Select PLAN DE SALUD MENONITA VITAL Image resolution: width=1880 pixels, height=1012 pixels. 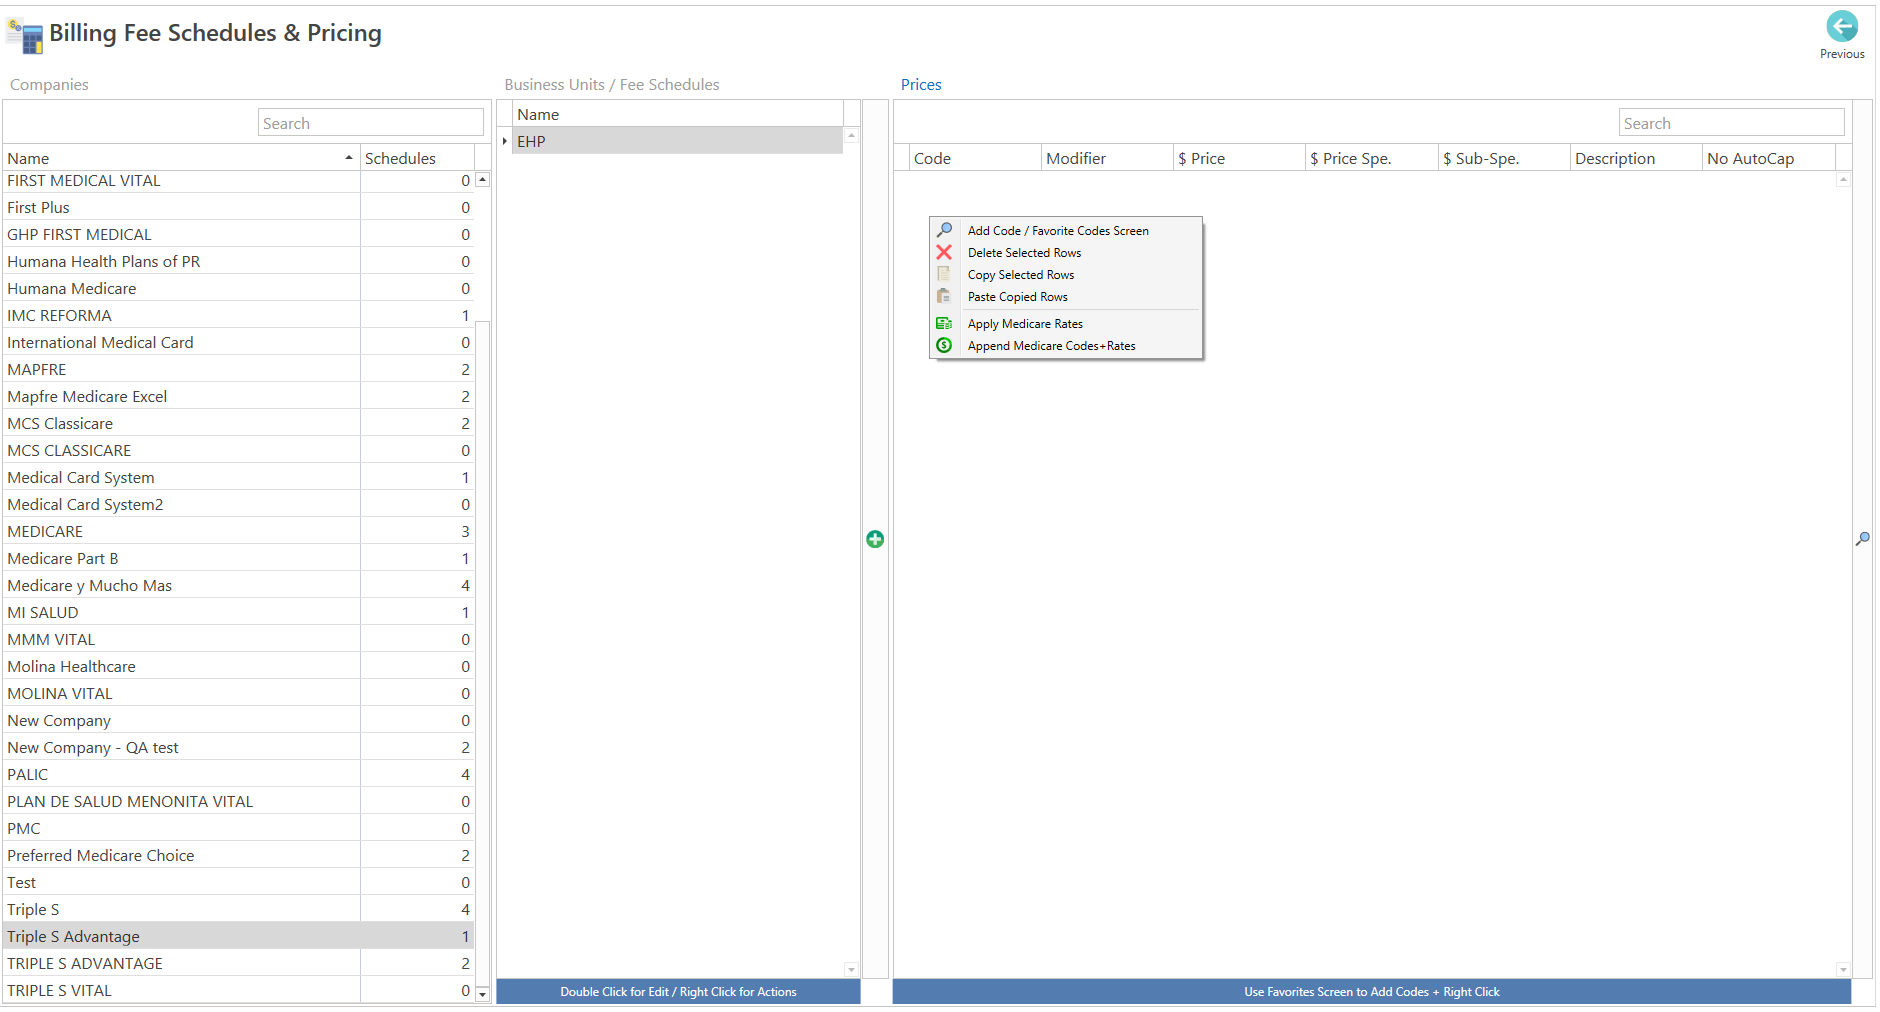[x=238, y=801]
